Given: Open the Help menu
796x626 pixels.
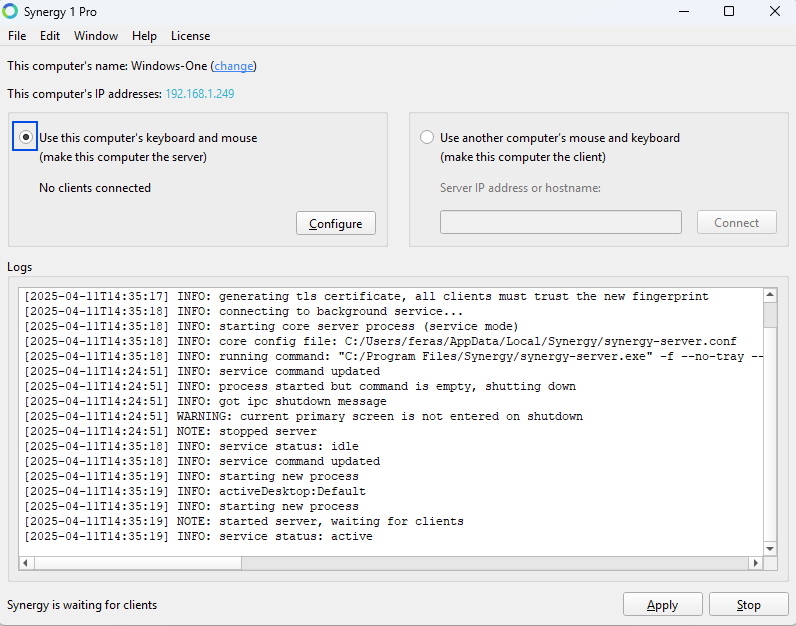Looking at the screenshot, I should coord(144,36).
